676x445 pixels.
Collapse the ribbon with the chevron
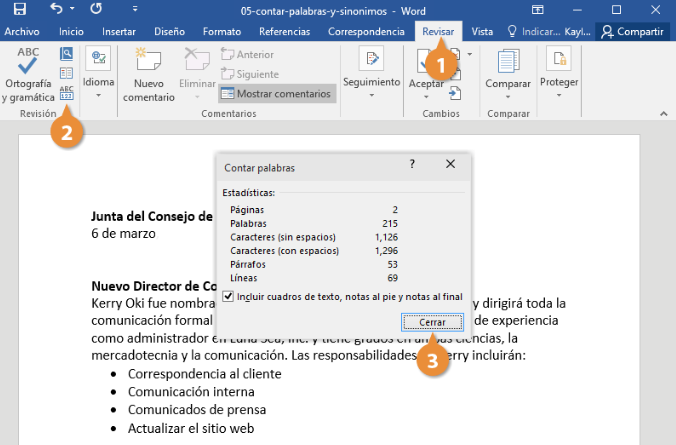pyautogui.click(x=664, y=114)
